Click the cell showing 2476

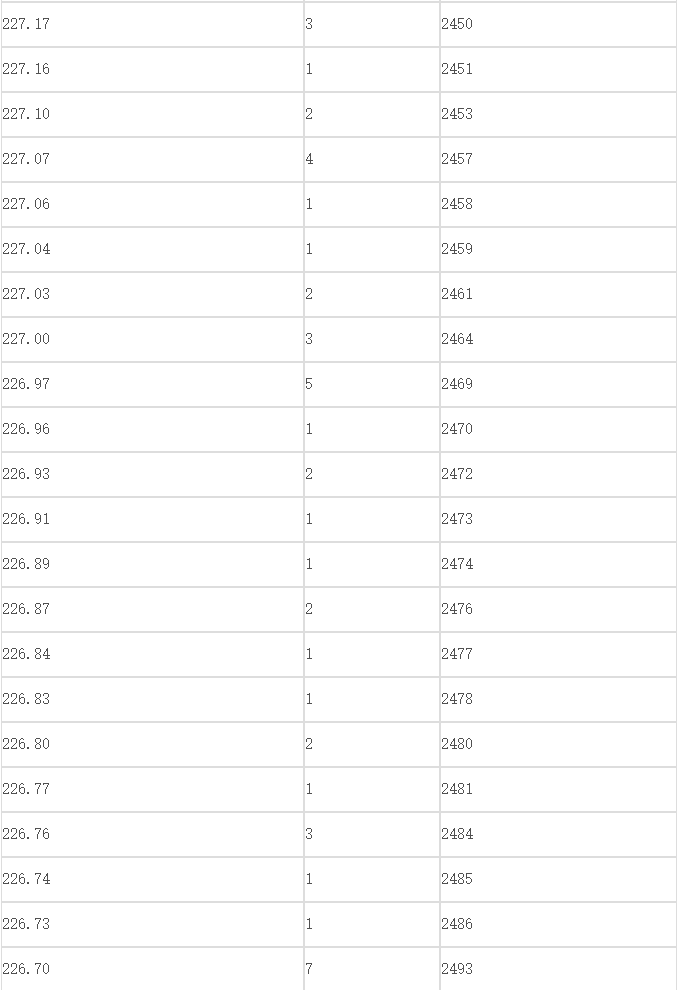pyautogui.click(x=558, y=609)
